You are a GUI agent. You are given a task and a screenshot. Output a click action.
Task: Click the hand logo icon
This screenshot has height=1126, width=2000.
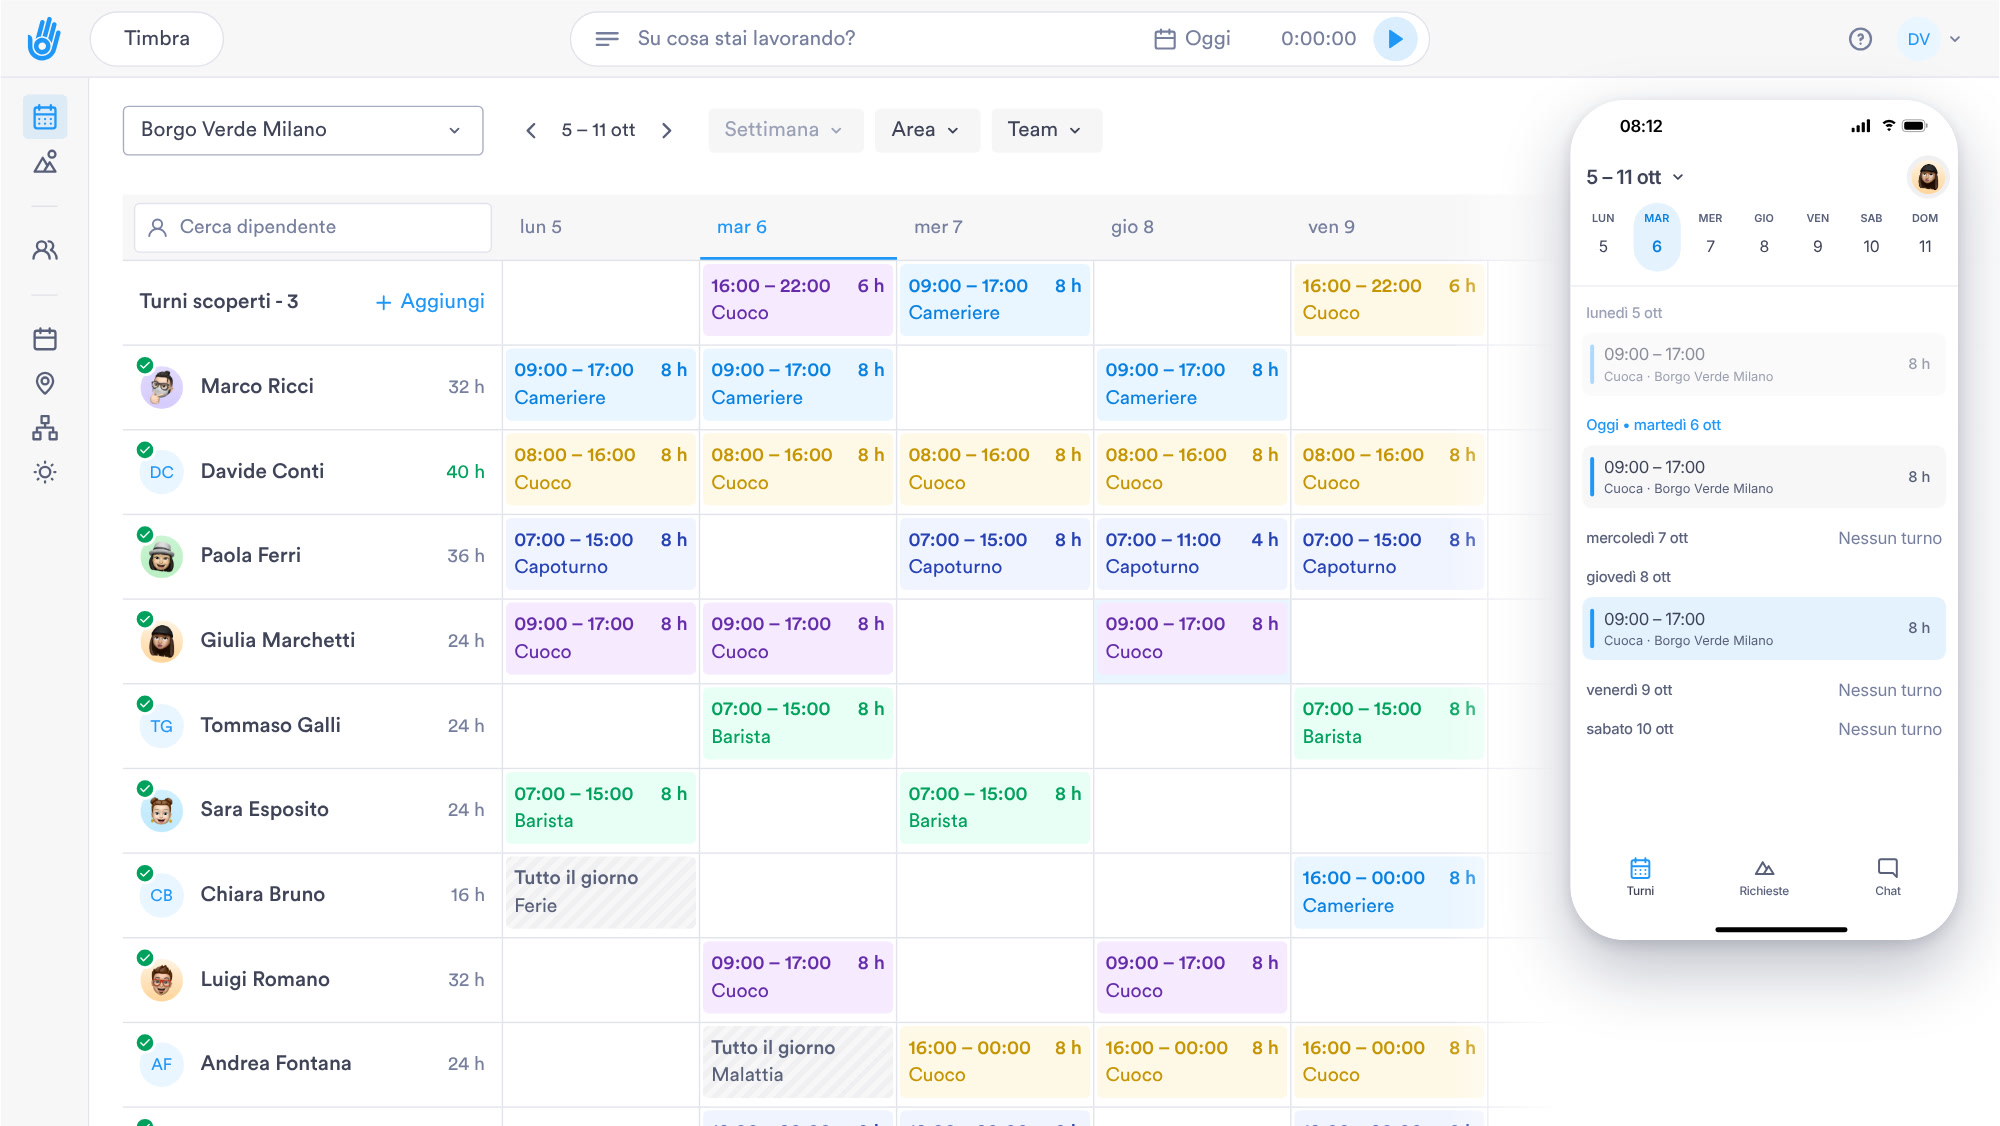44,39
